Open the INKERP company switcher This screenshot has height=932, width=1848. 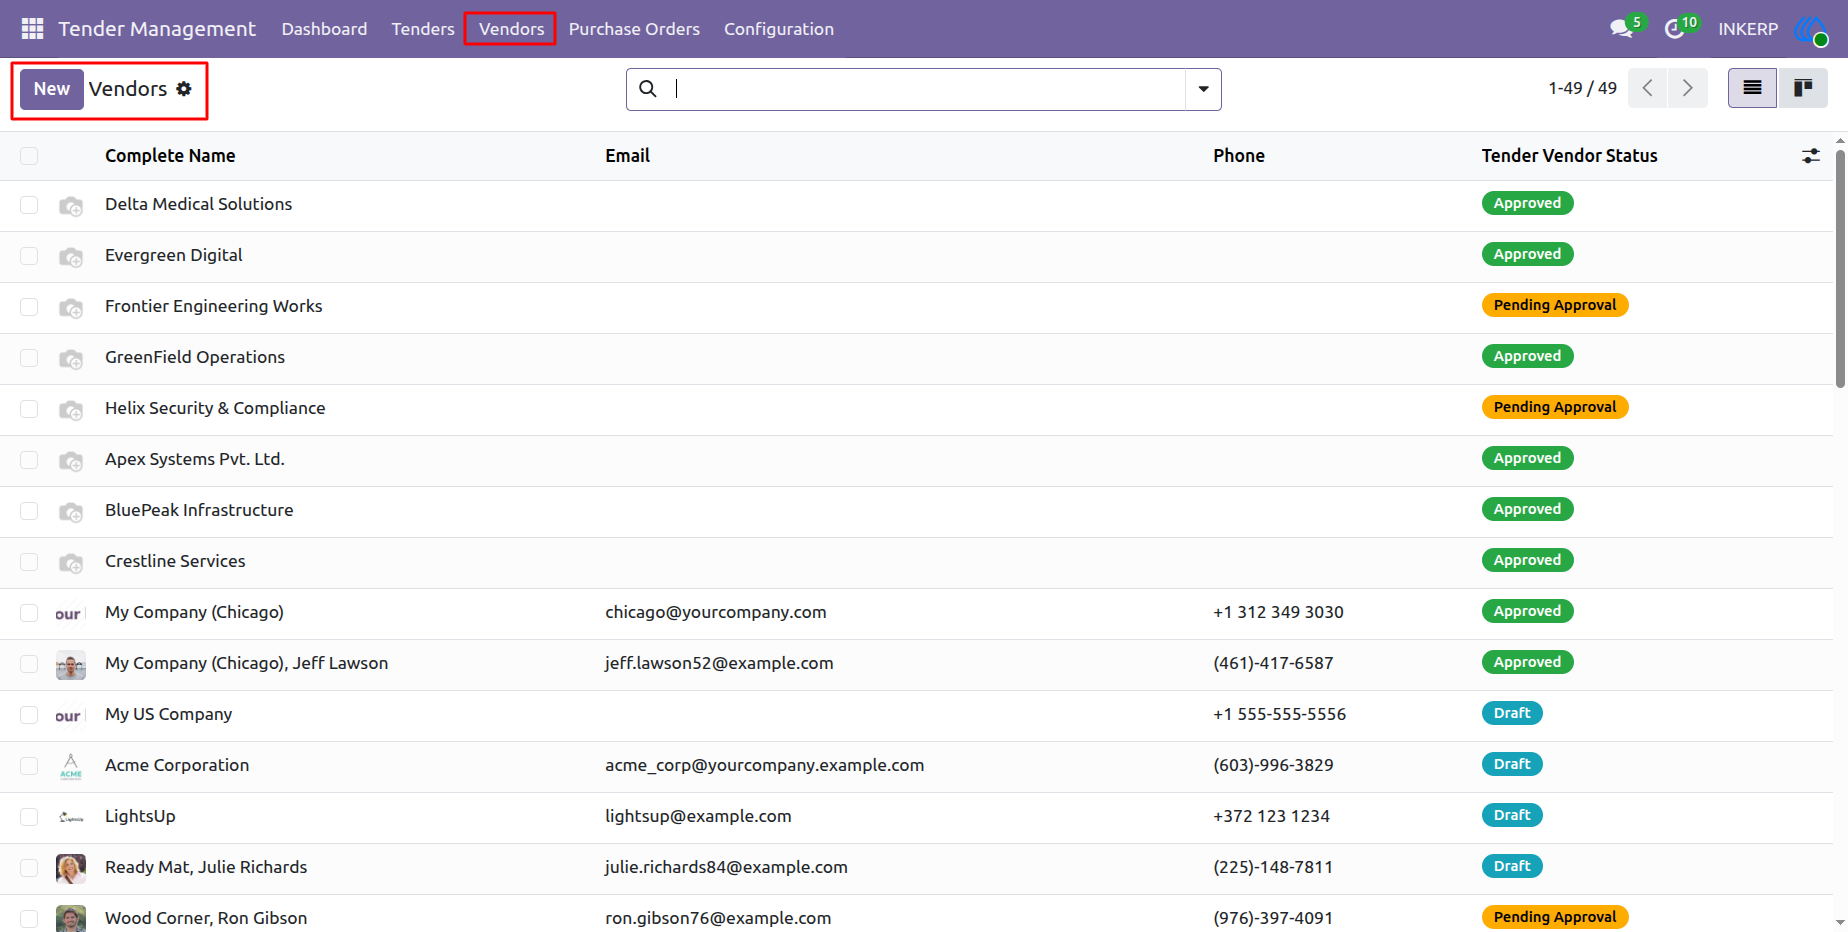pyautogui.click(x=1748, y=29)
